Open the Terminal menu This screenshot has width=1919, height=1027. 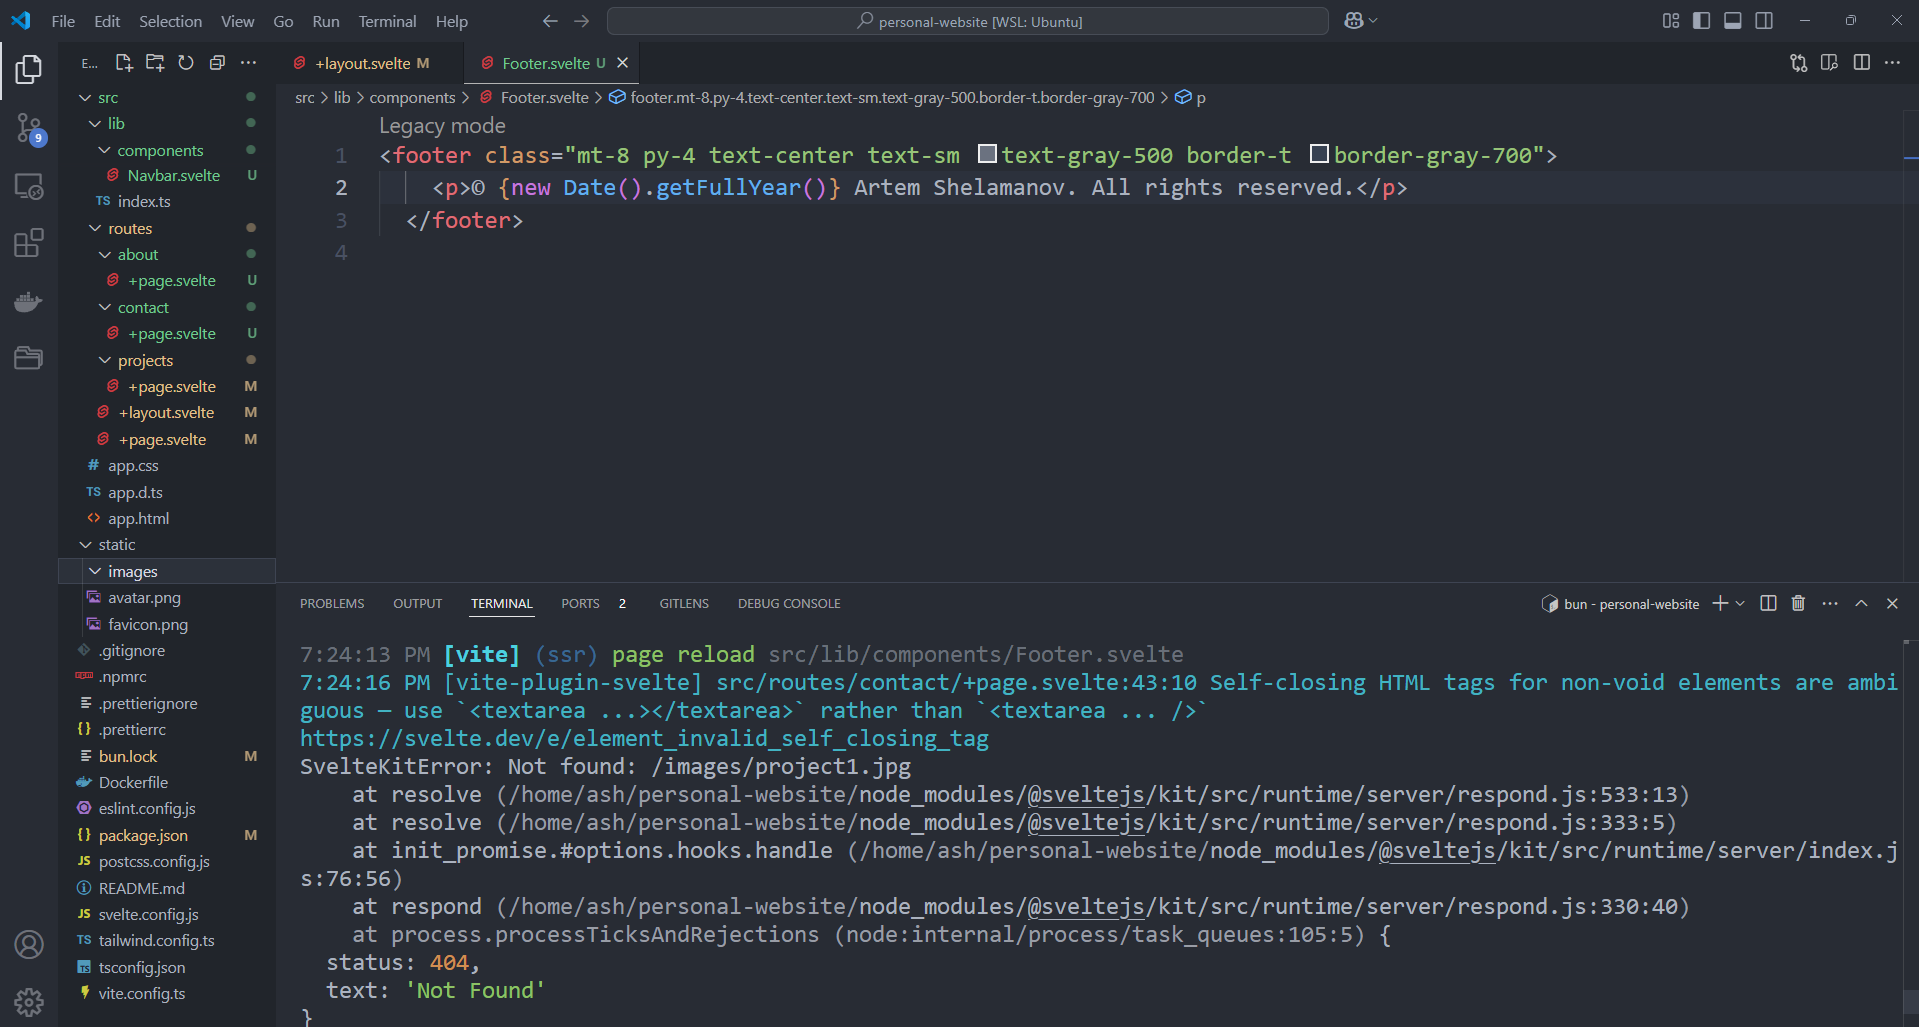(387, 21)
